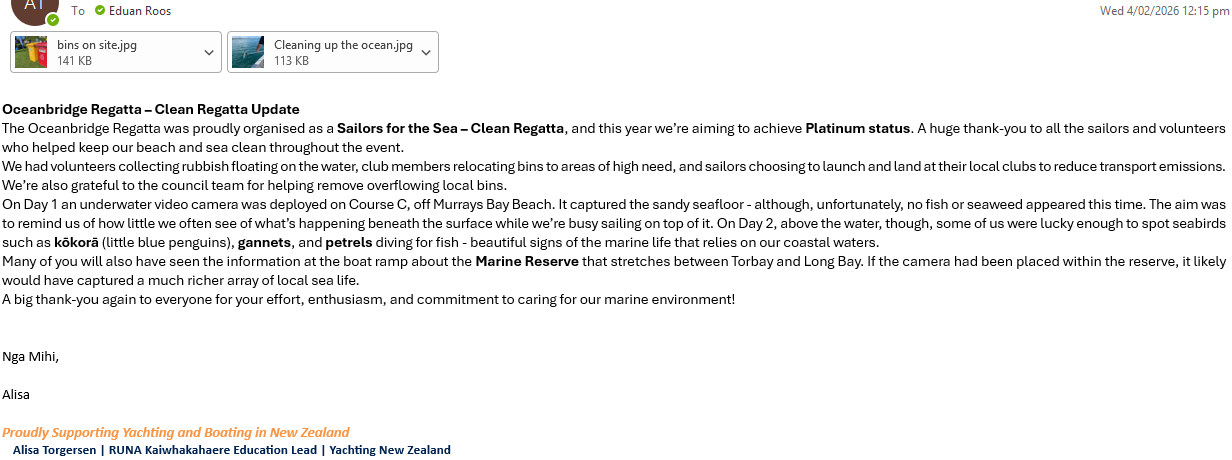1232x460 pixels.
Task: Click bold text Sailors for the Sea – Clean Regatta
Action: point(451,128)
